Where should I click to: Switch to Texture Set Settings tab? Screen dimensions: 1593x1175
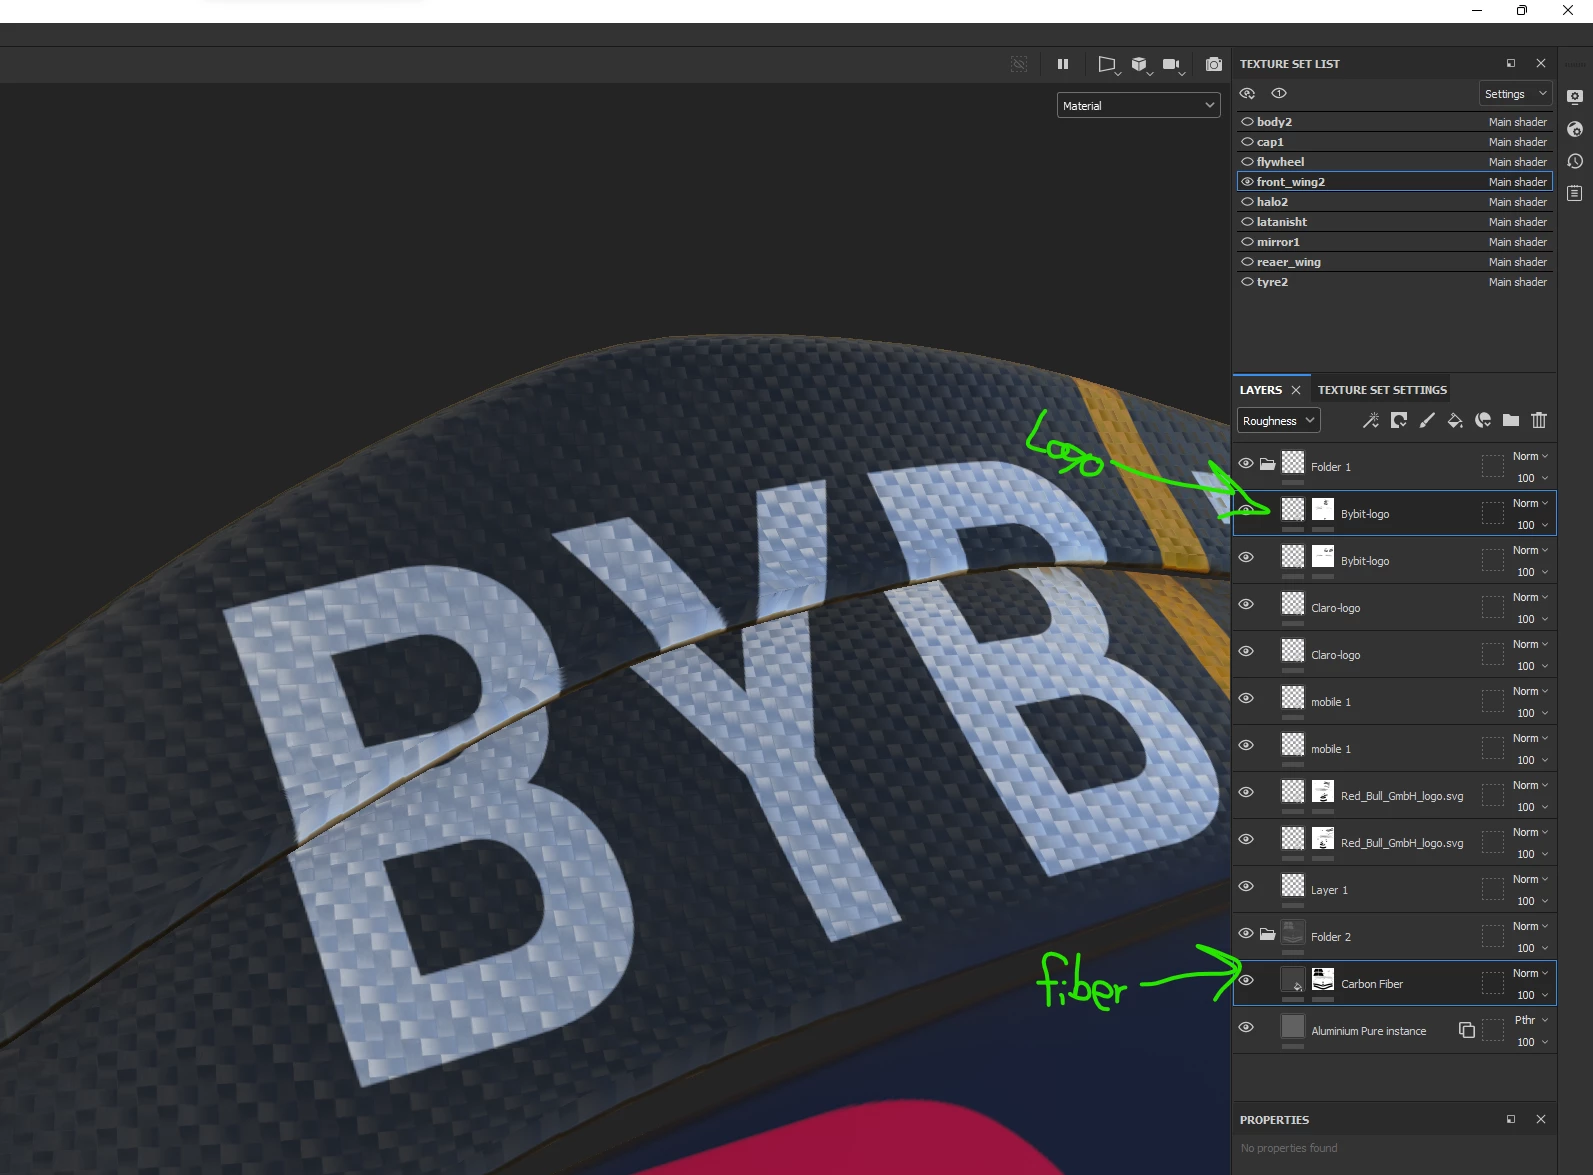pos(1382,390)
